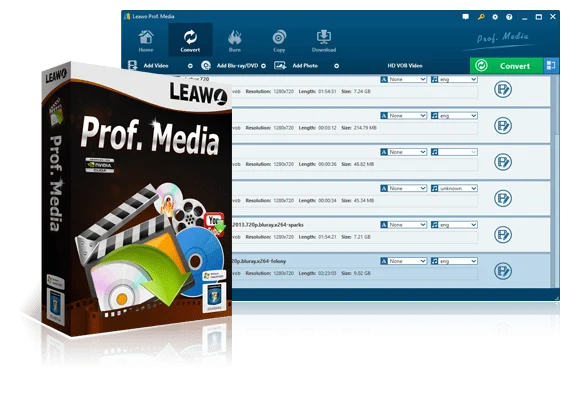
Task: Click the 'Size: 48.82 MB' text
Action: tap(357, 164)
